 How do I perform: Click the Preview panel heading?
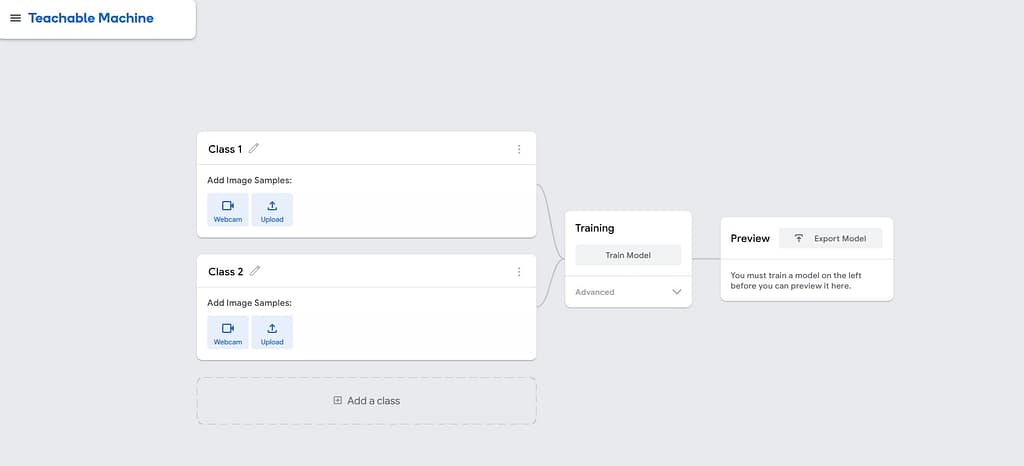(x=750, y=238)
